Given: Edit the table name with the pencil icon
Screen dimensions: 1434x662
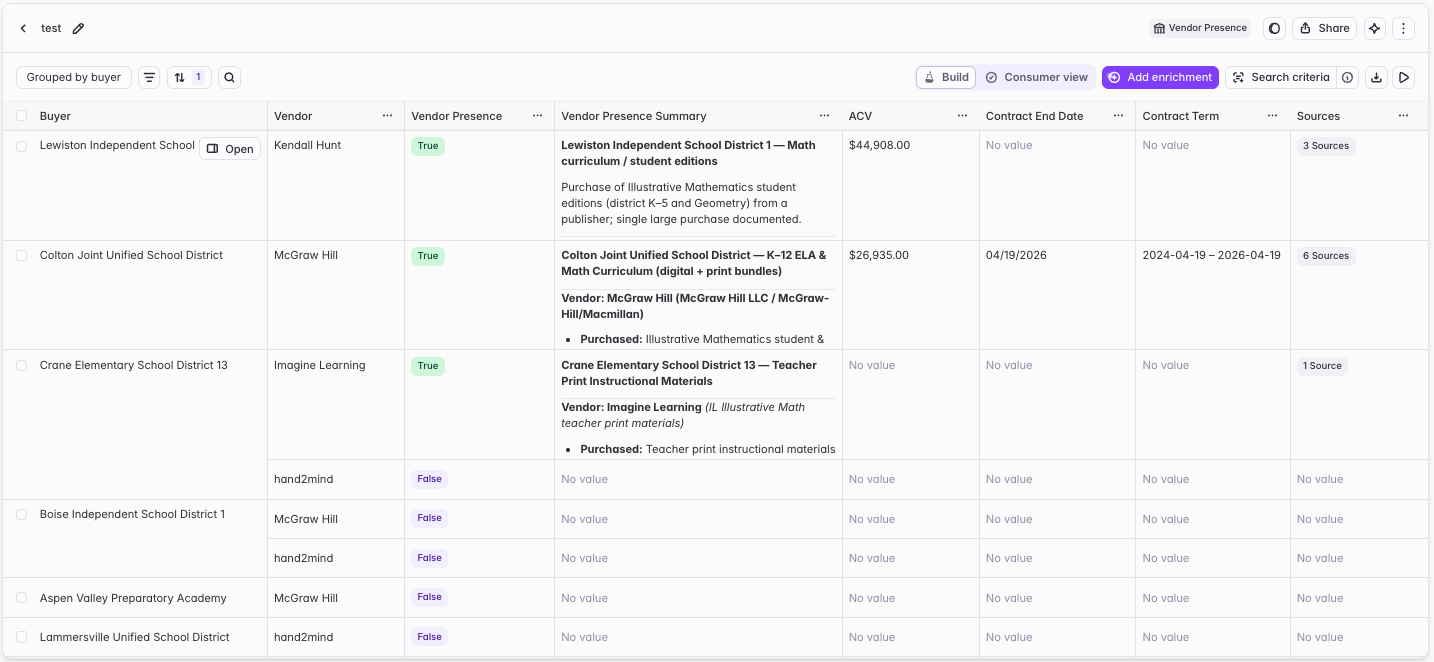Looking at the screenshot, I should [x=78, y=28].
